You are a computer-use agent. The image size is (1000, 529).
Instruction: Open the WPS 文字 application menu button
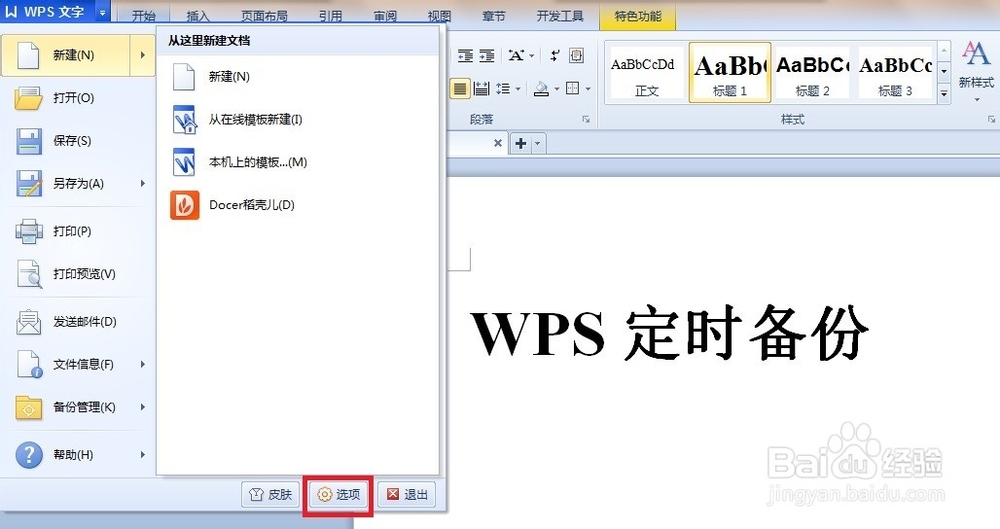coord(46,11)
